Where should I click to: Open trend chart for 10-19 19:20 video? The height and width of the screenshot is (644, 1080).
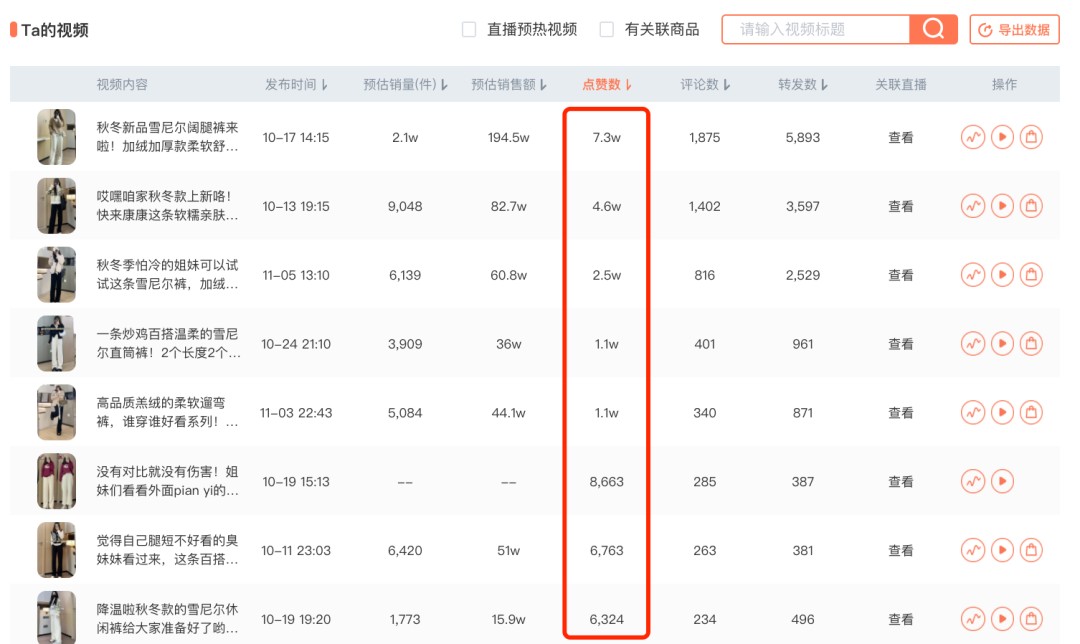(x=973, y=619)
